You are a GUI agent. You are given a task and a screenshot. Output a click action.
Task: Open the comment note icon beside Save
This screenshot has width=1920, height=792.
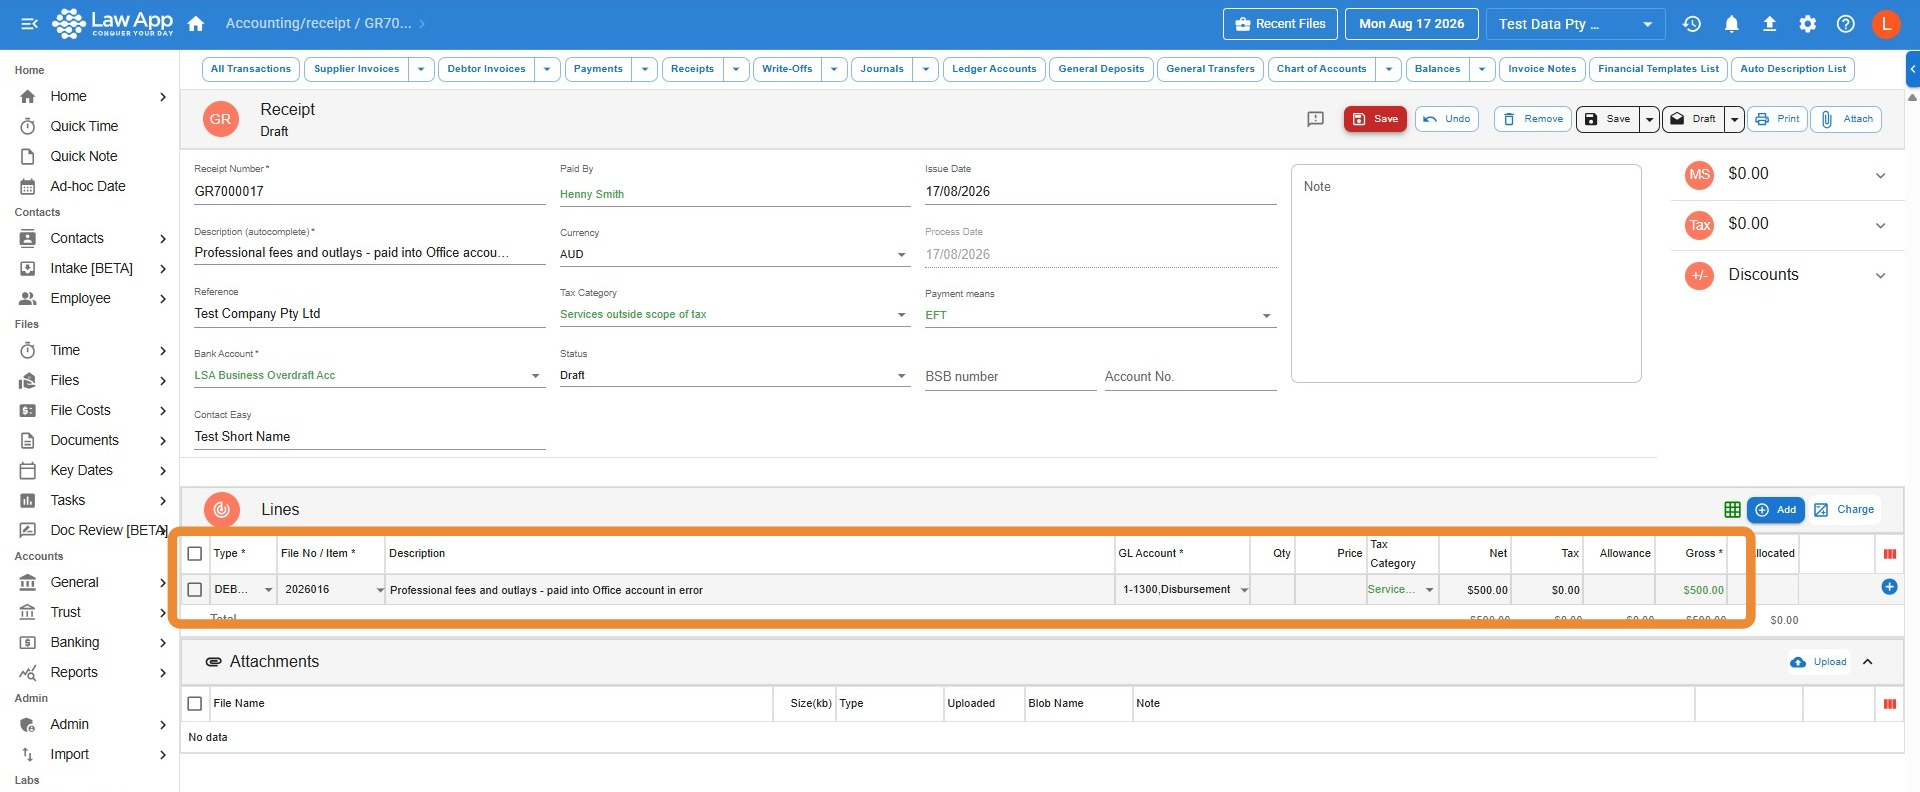tap(1316, 119)
